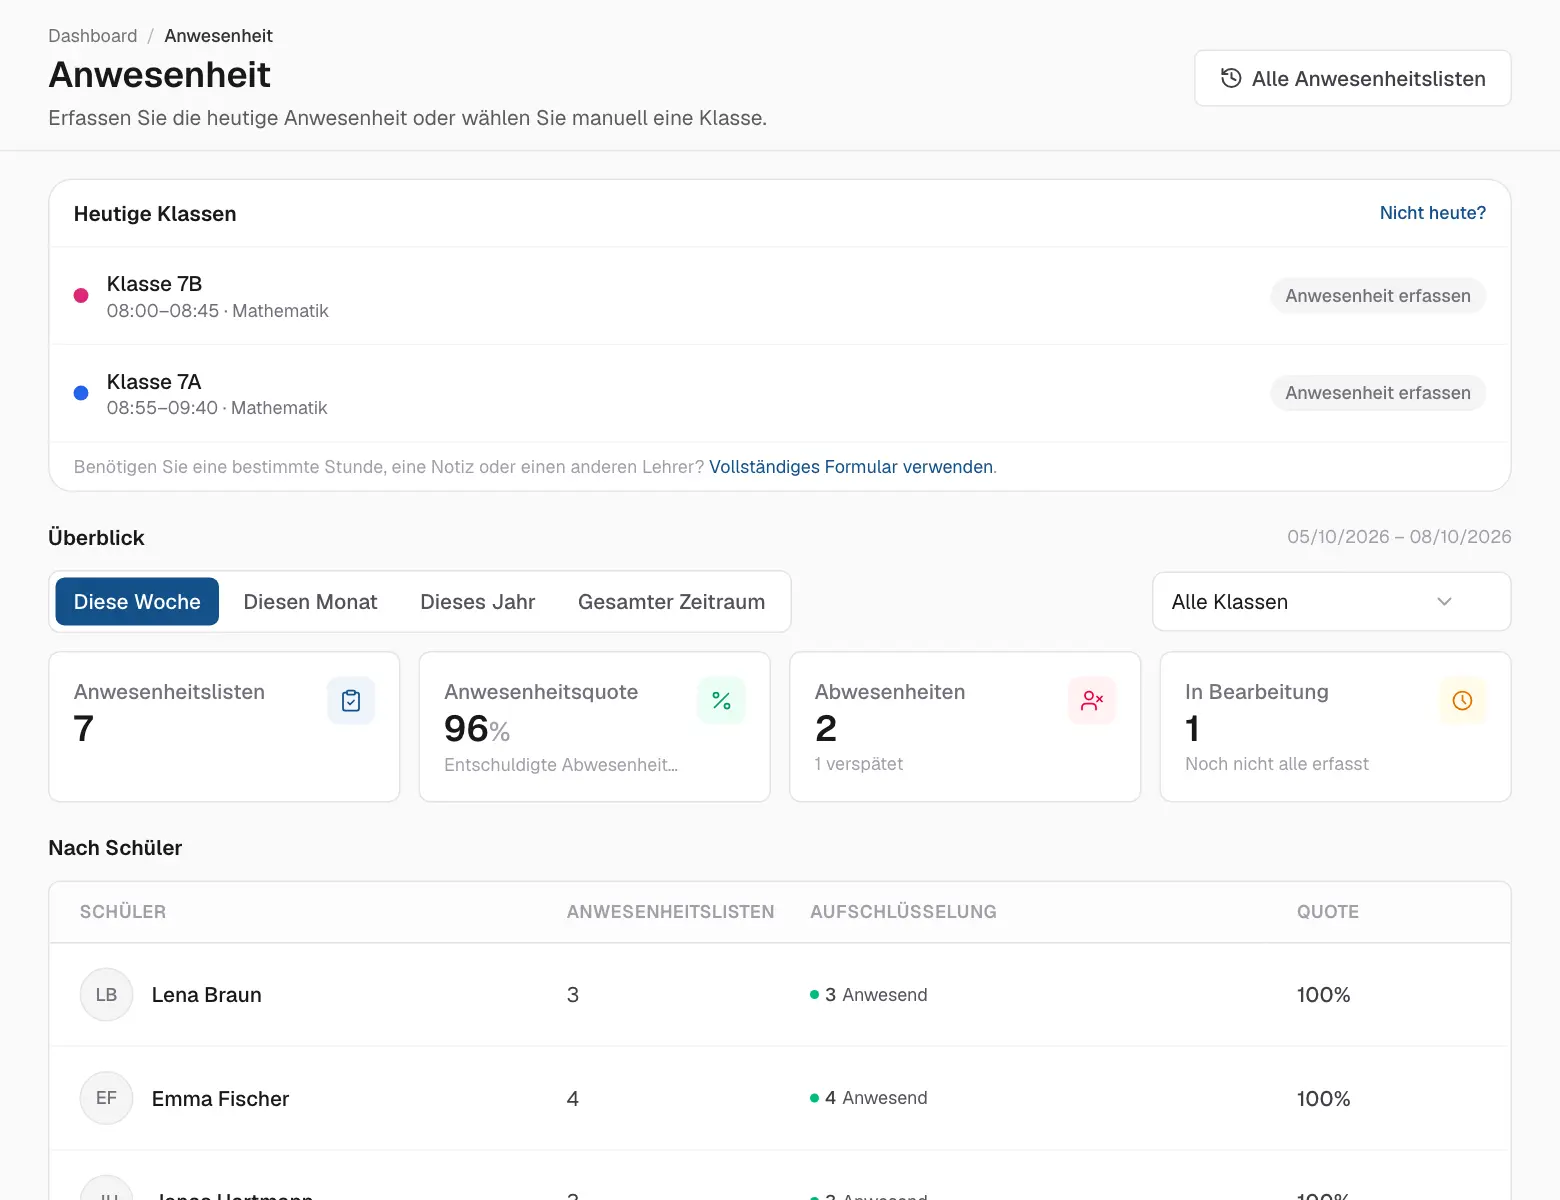1560x1200 pixels.
Task: Click "08:55–09:40 · Mathematik" schedule text
Action: pos(217,408)
